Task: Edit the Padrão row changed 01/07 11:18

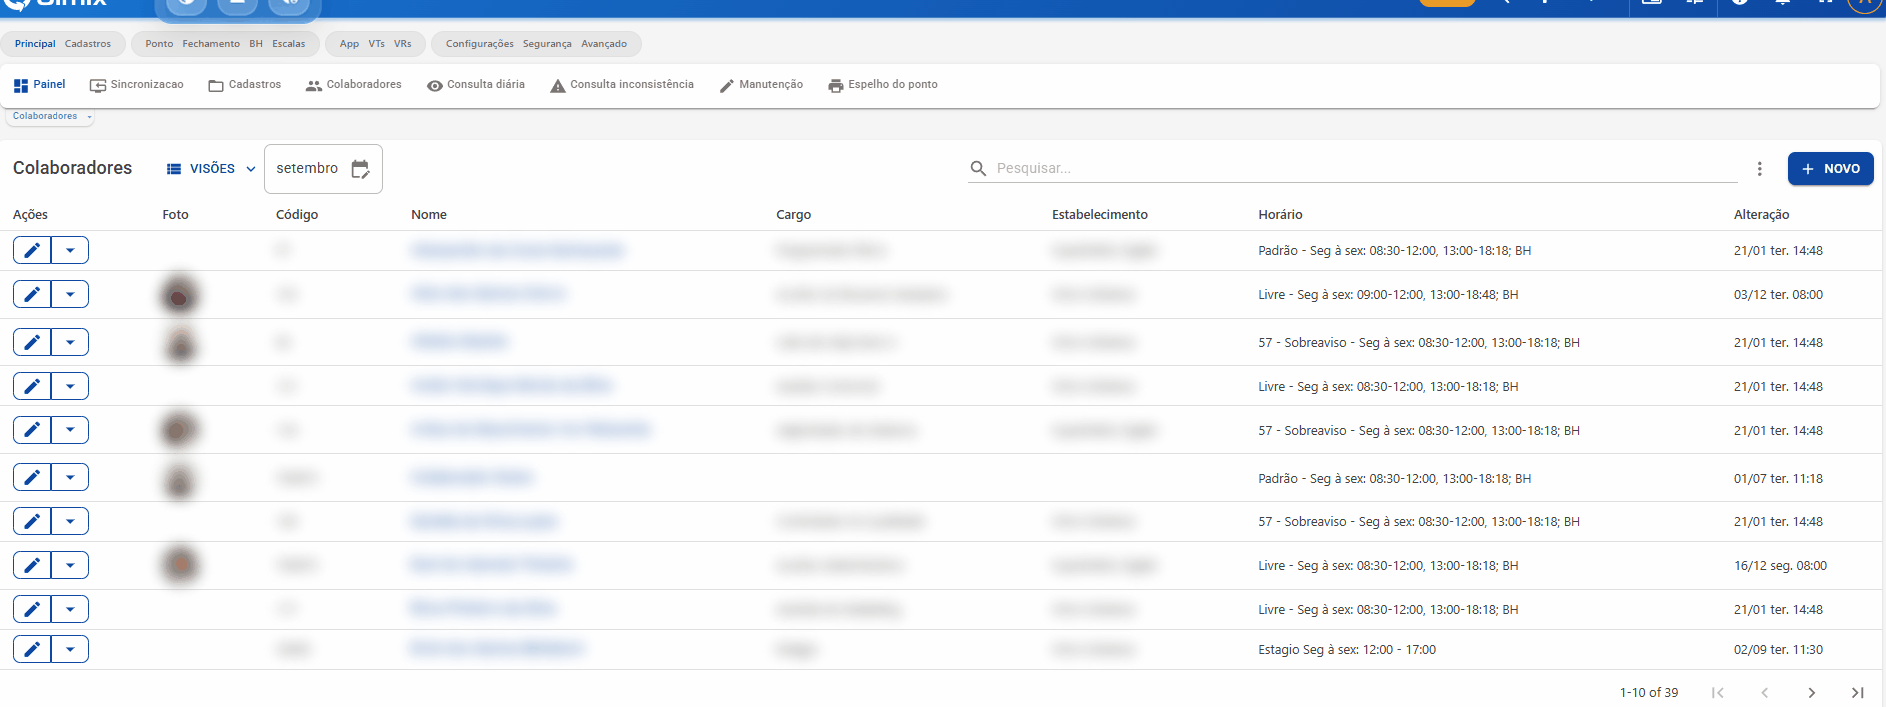Action: coord(32,477)
